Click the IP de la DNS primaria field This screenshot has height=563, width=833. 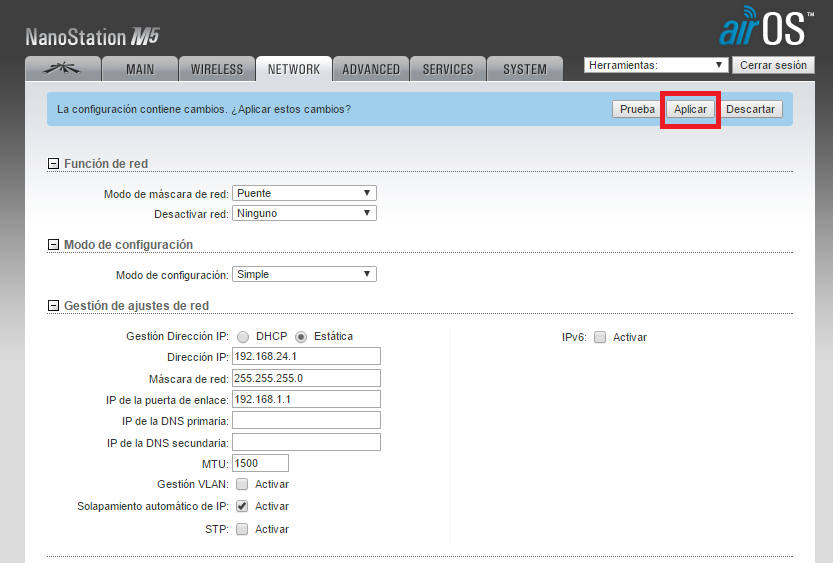[x=307, y=420]
